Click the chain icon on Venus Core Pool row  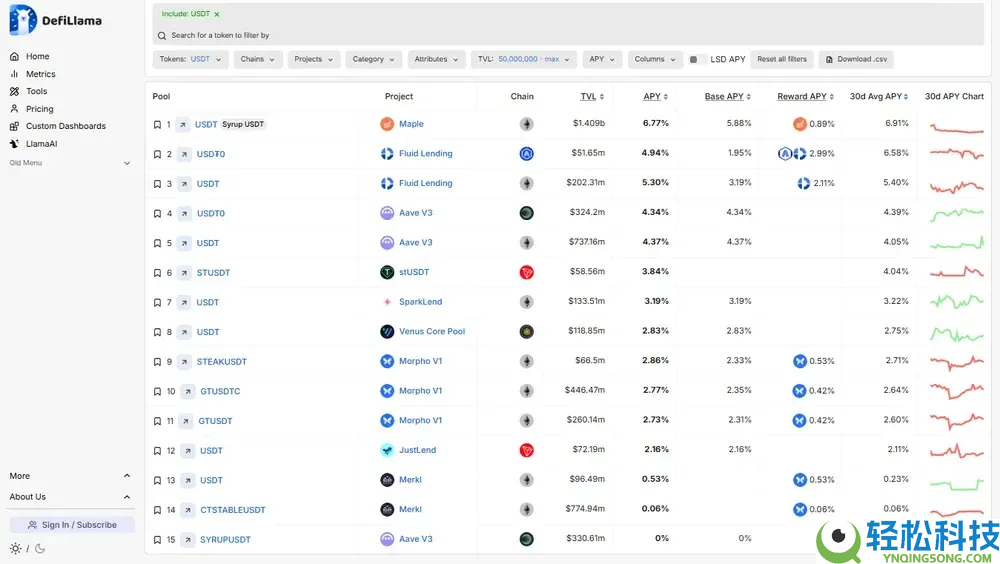pyautogui.click(x=526, y=332)
